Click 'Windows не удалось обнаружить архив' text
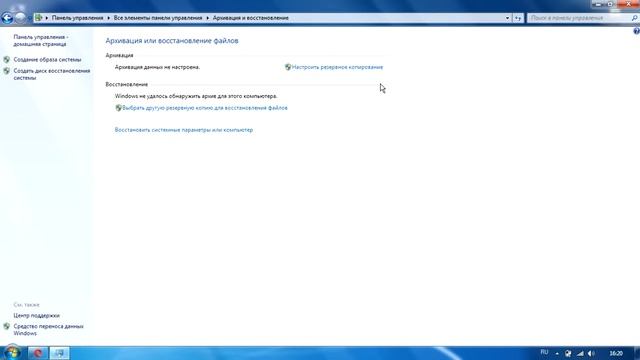640x360 pixels. pyautogui.click(x=196, y=96)
